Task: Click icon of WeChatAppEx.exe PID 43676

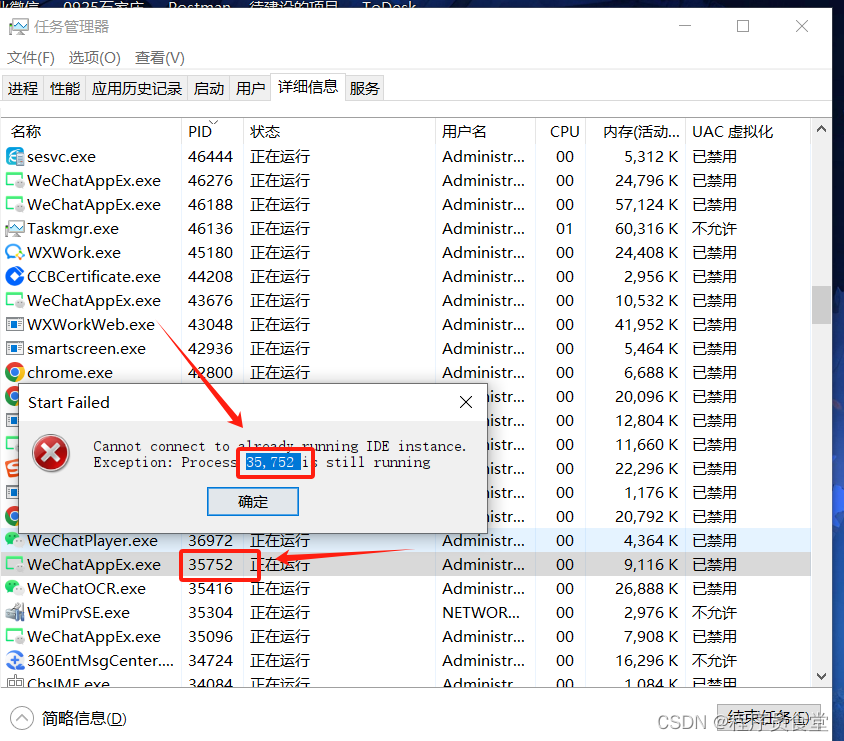Action: pos(15,300)
